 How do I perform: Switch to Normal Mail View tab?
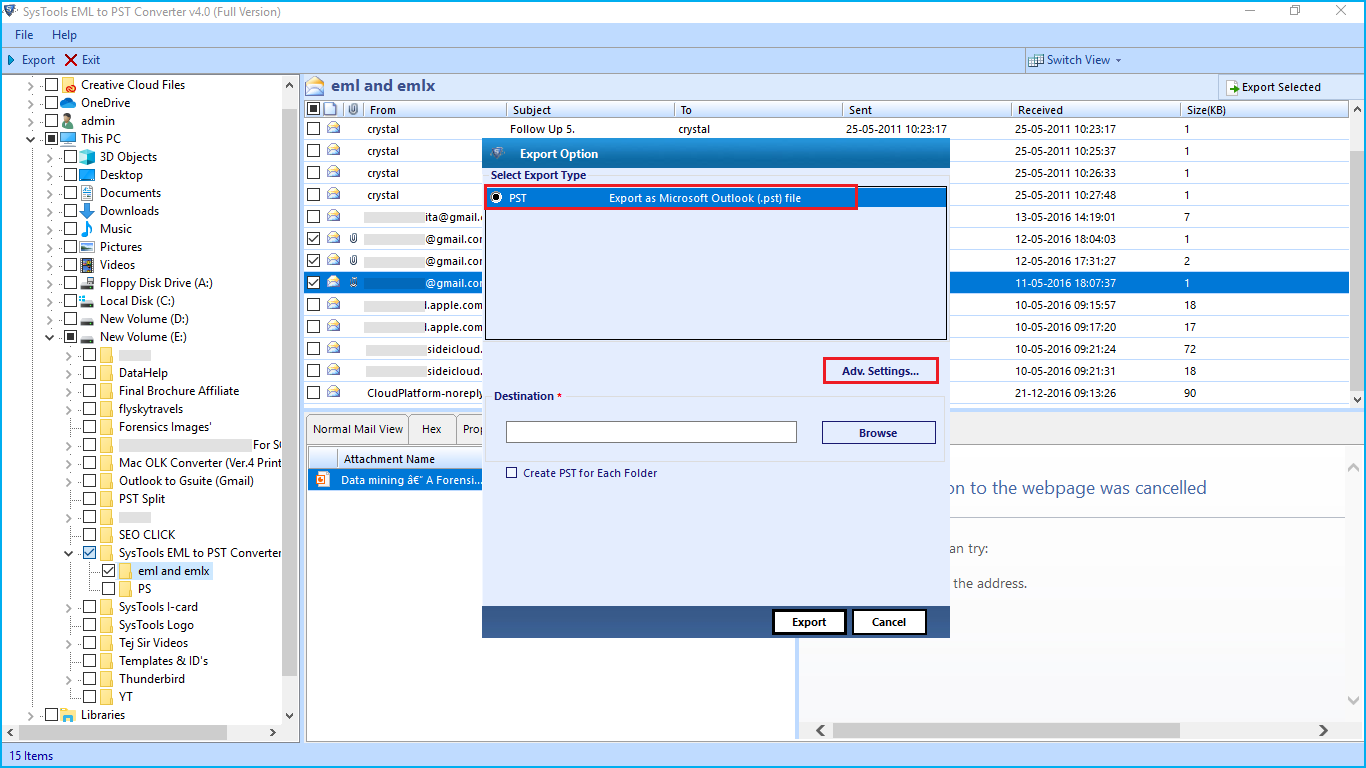tap(358, 429)
